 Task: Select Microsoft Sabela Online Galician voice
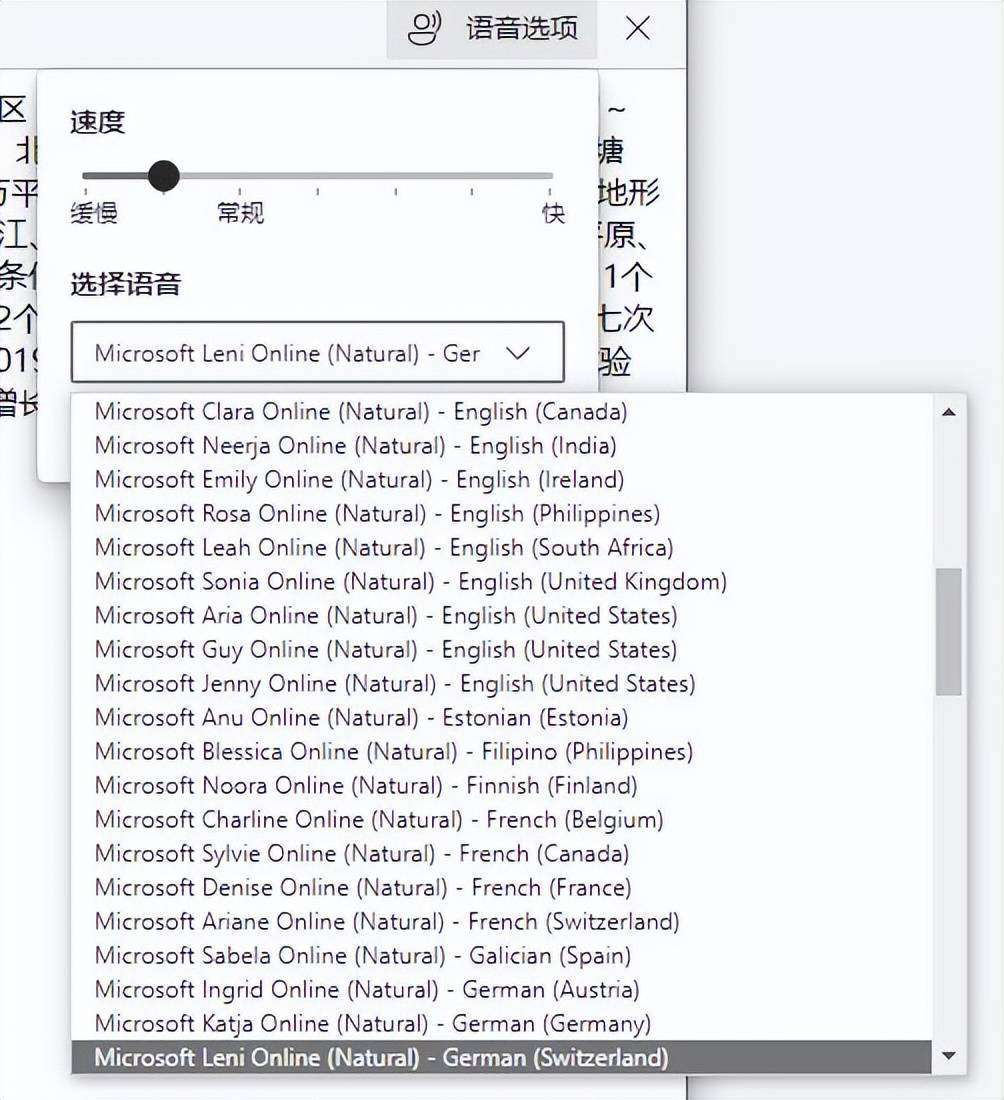pyautogui.click(x=360, y=955)
